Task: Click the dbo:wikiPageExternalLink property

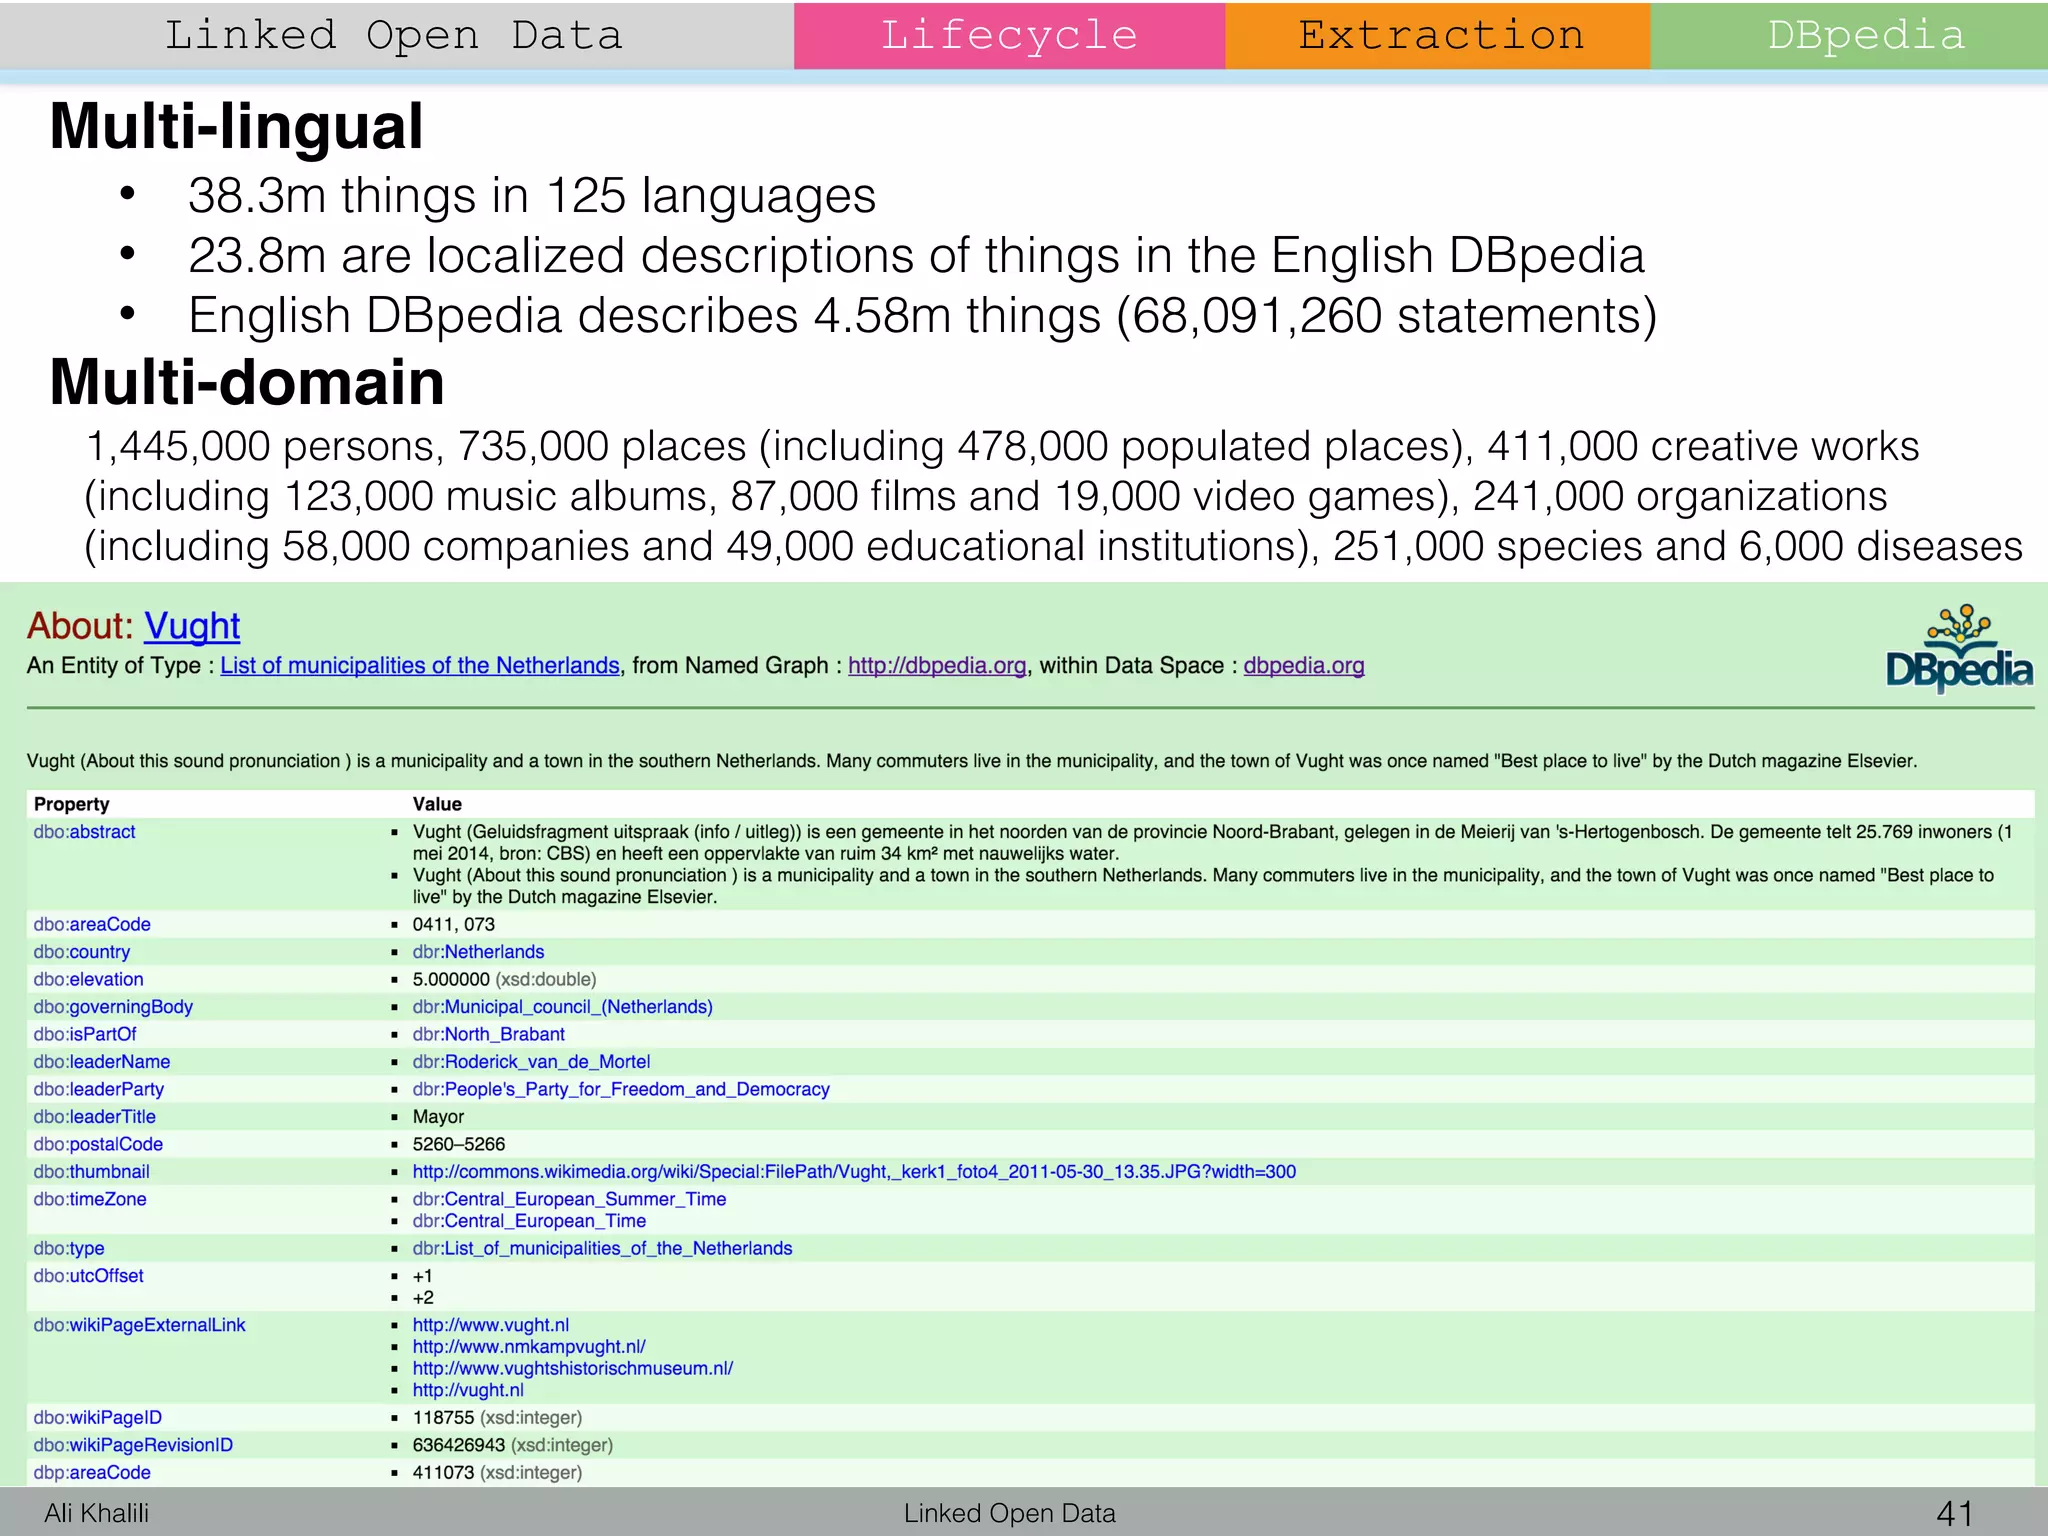Action: [139, 1325]
